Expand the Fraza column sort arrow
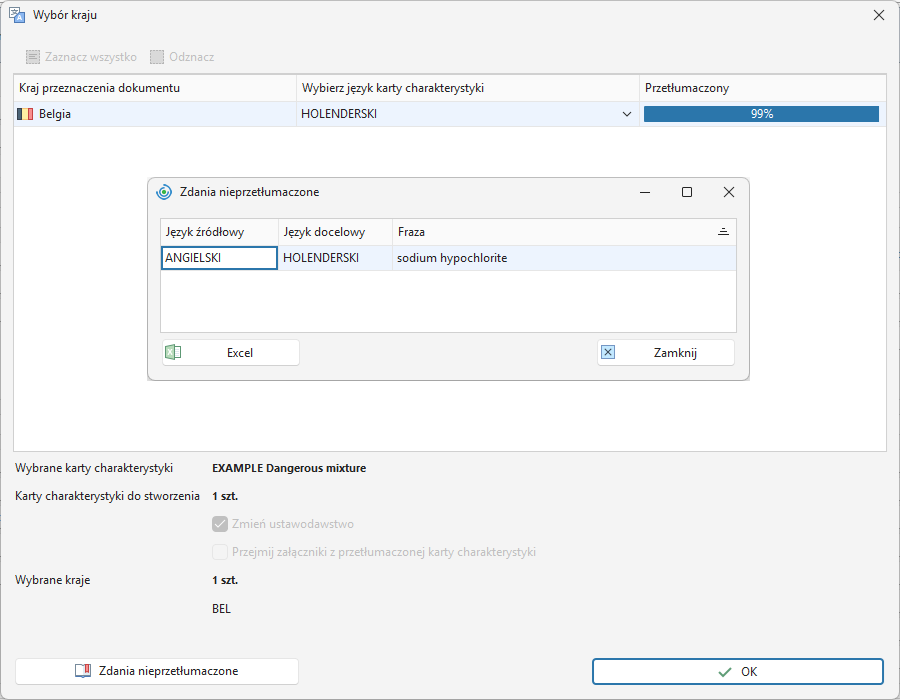The image size is (900, 700). pos(723,232)
